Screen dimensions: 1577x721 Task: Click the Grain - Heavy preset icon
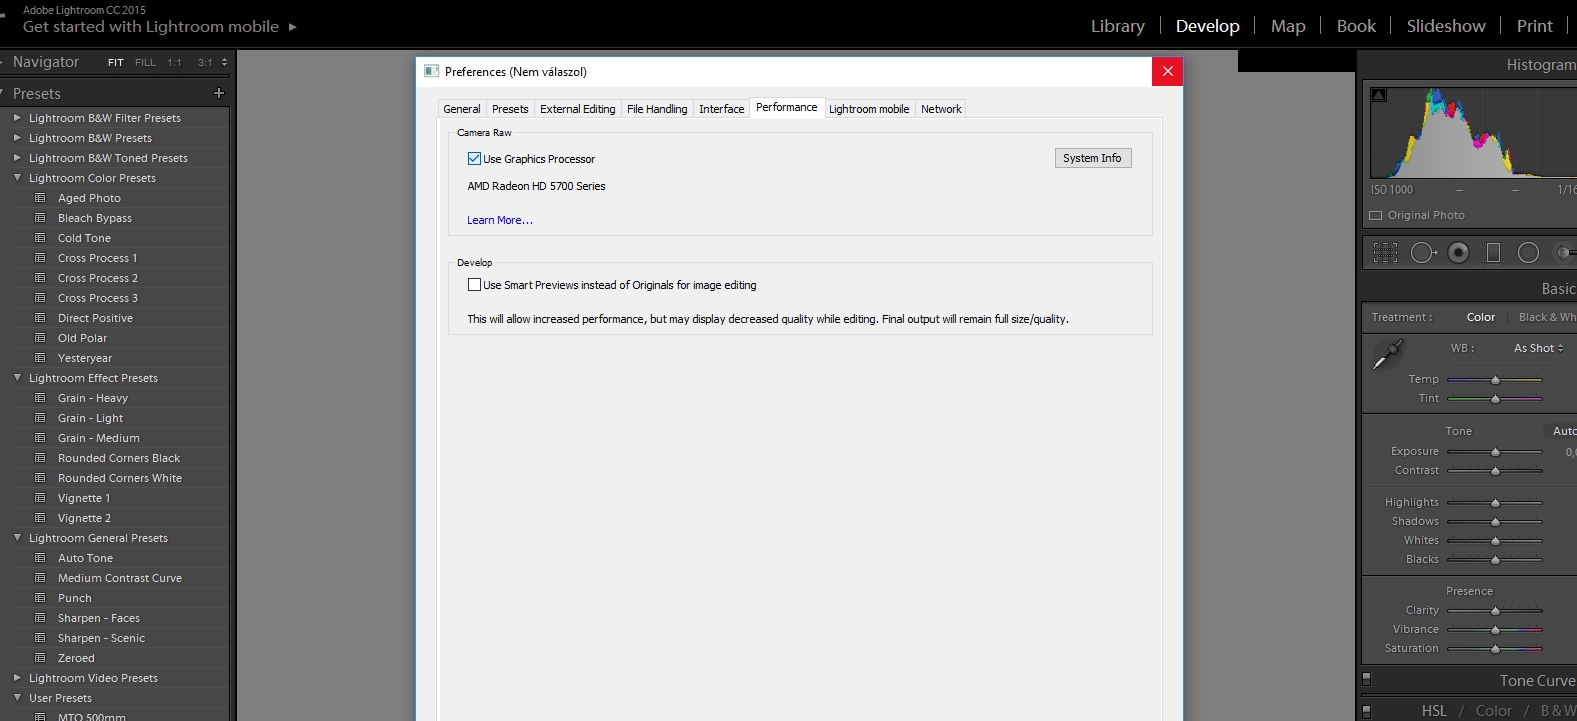[x=40, y=398]
